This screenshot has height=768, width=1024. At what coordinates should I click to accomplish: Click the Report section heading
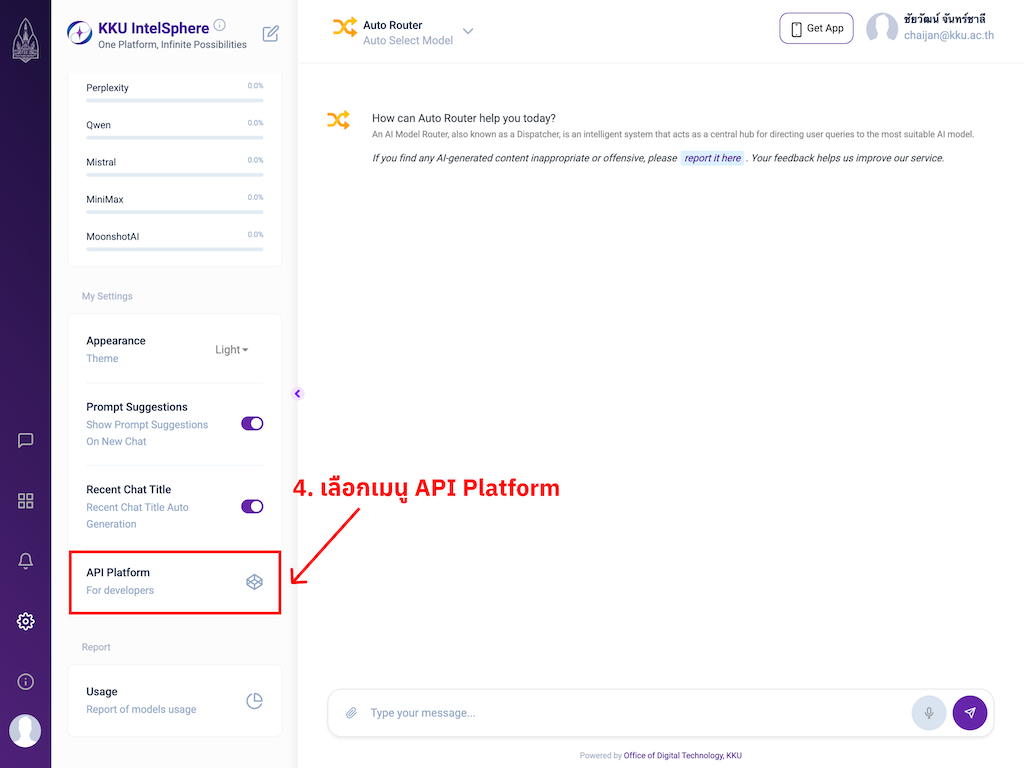96,647
